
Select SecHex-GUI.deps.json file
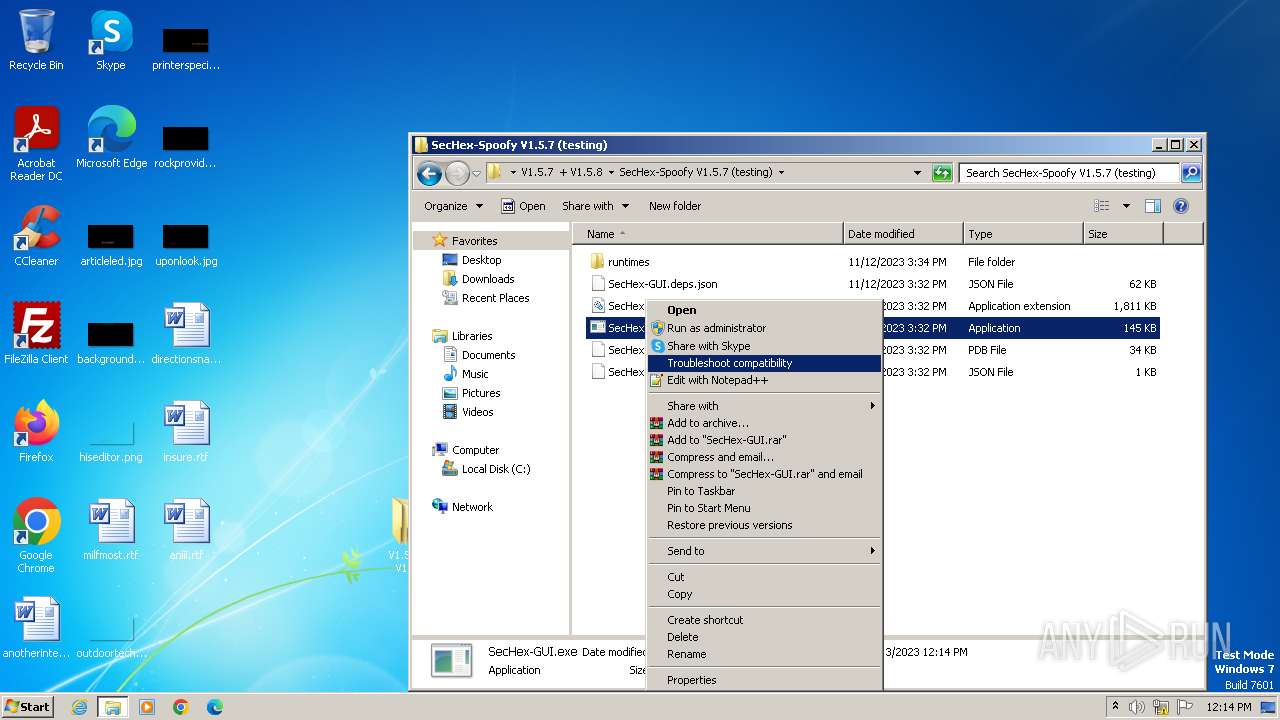(x=662, y=284)
